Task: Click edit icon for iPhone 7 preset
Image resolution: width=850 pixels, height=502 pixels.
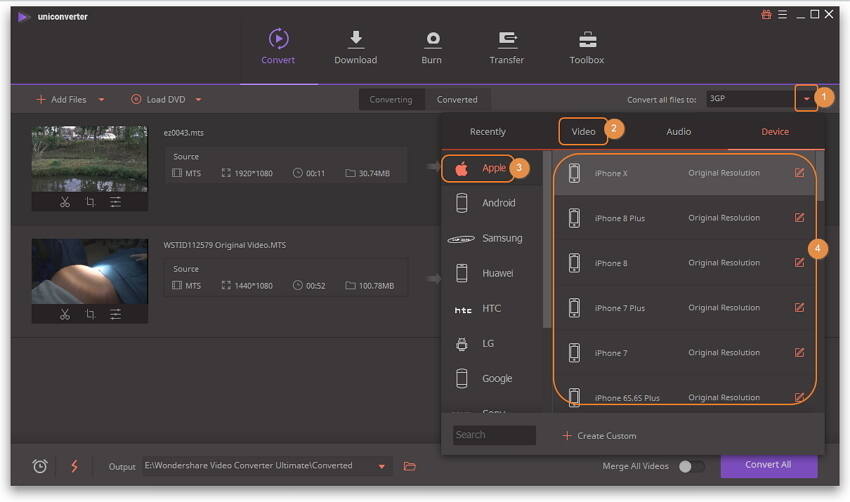Action: click(x=799, y=353)
